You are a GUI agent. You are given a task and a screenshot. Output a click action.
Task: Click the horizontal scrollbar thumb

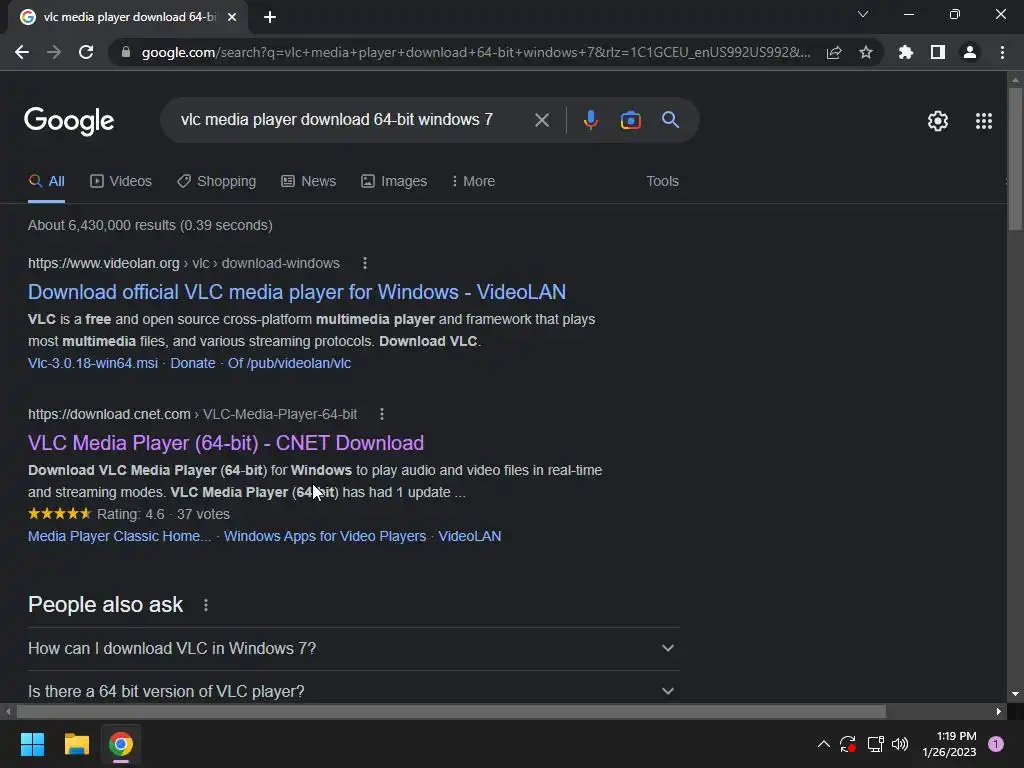[x=451, y=712]
